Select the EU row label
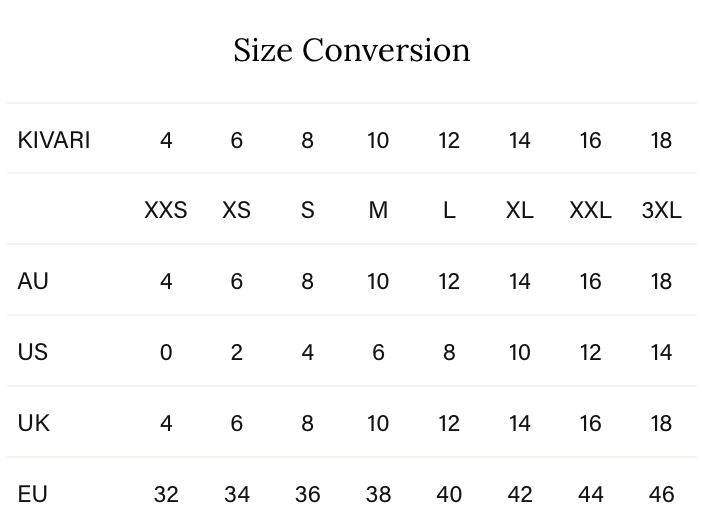The image size is (702, 524). [x=33, y=494]
